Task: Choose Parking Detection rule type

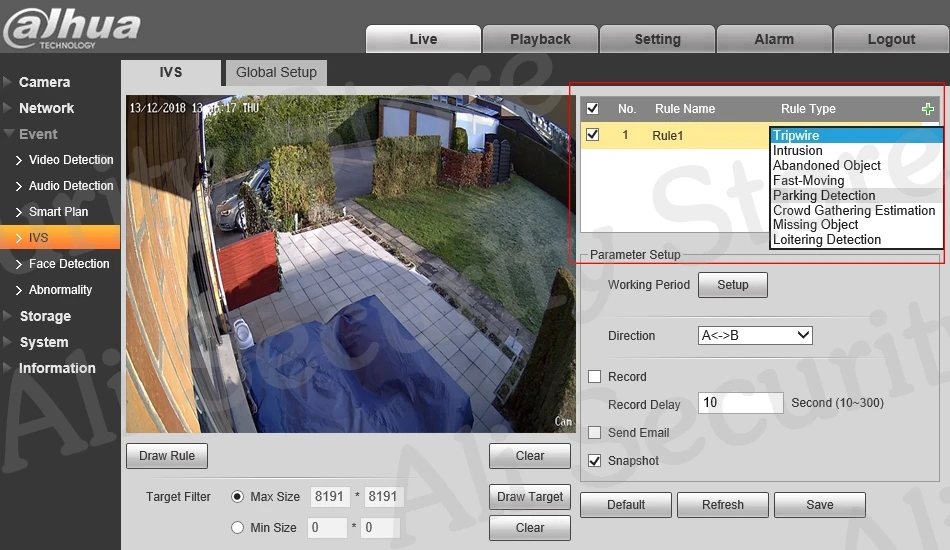Action: pyautogui.click(x=856, y=195)
